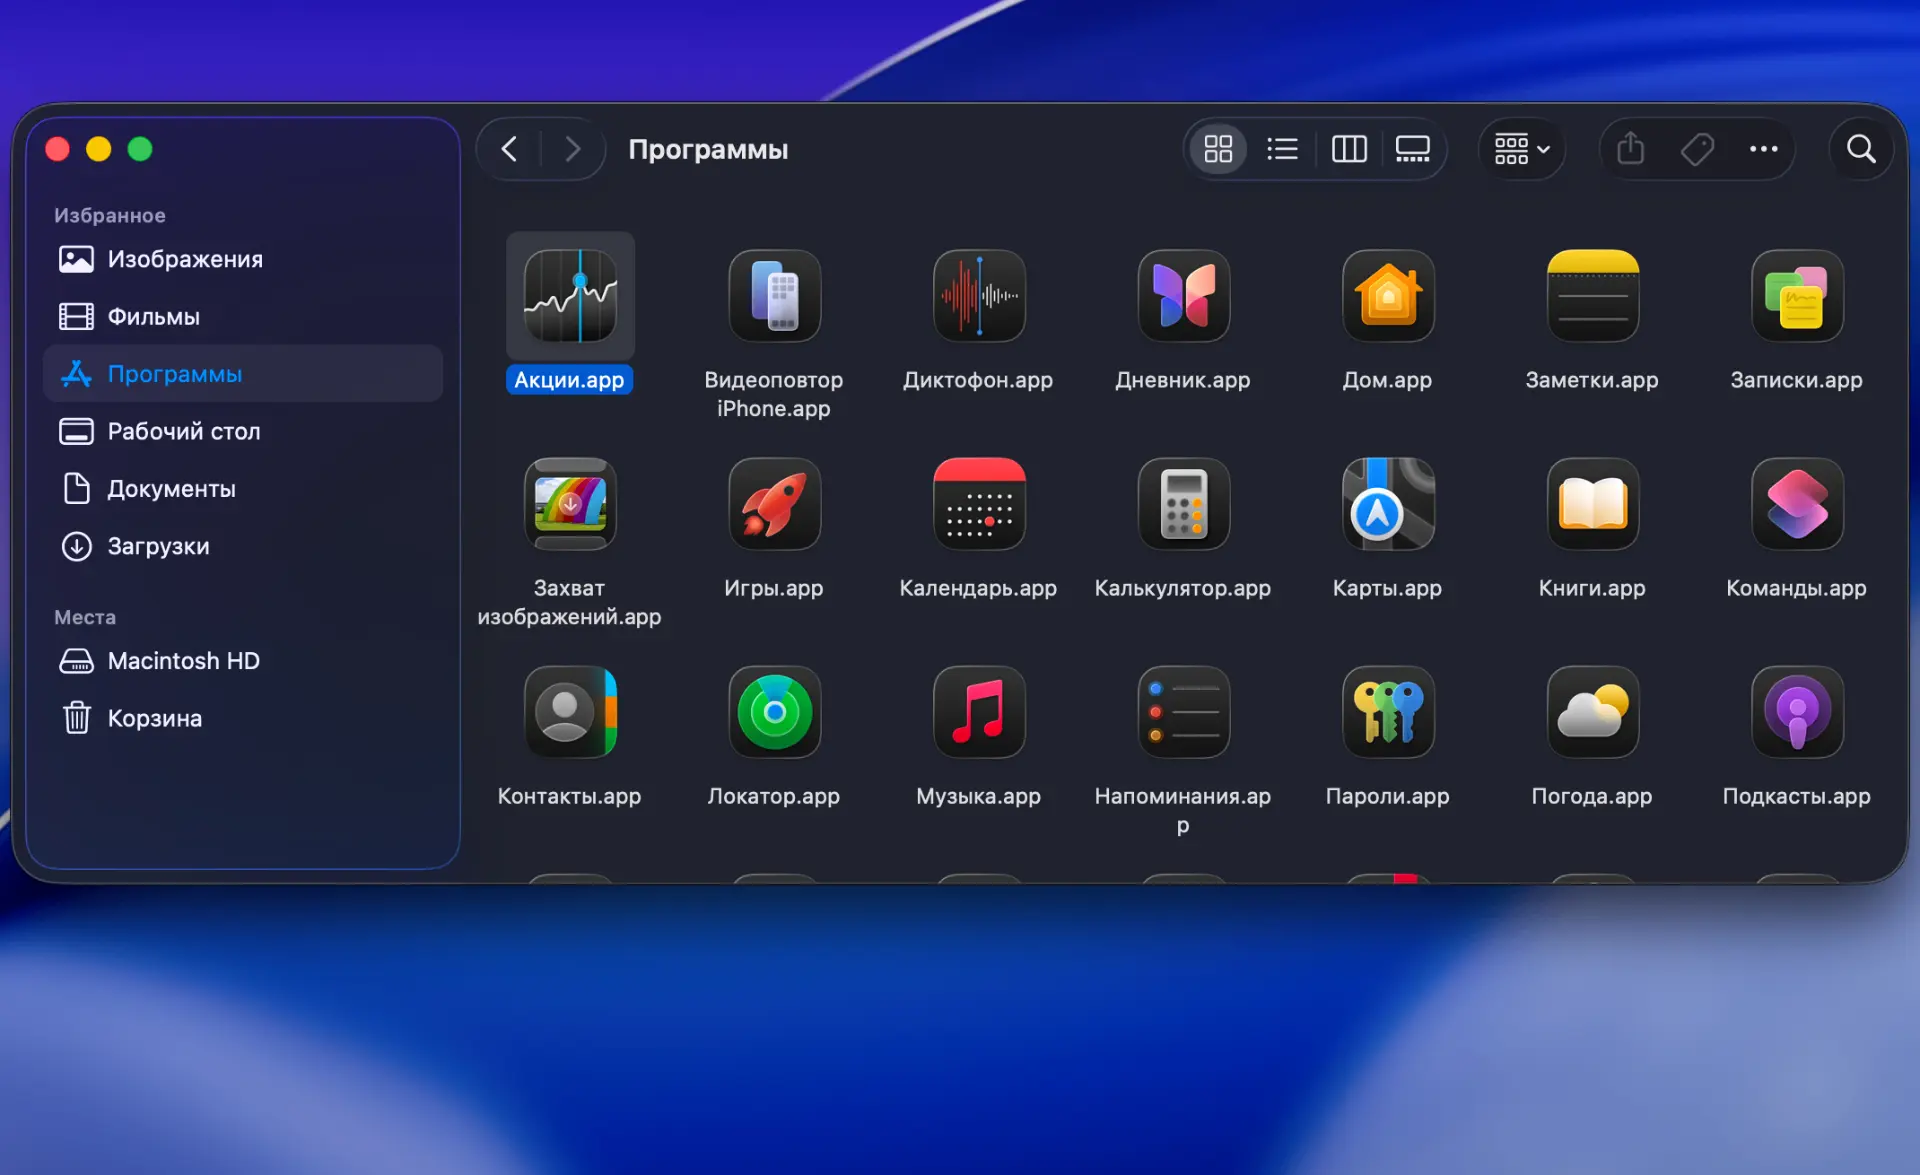The width and height of the screenshot is (1920, 1175).
Task: Open the Акции.app stocks icon
Action: click(570, 296)
